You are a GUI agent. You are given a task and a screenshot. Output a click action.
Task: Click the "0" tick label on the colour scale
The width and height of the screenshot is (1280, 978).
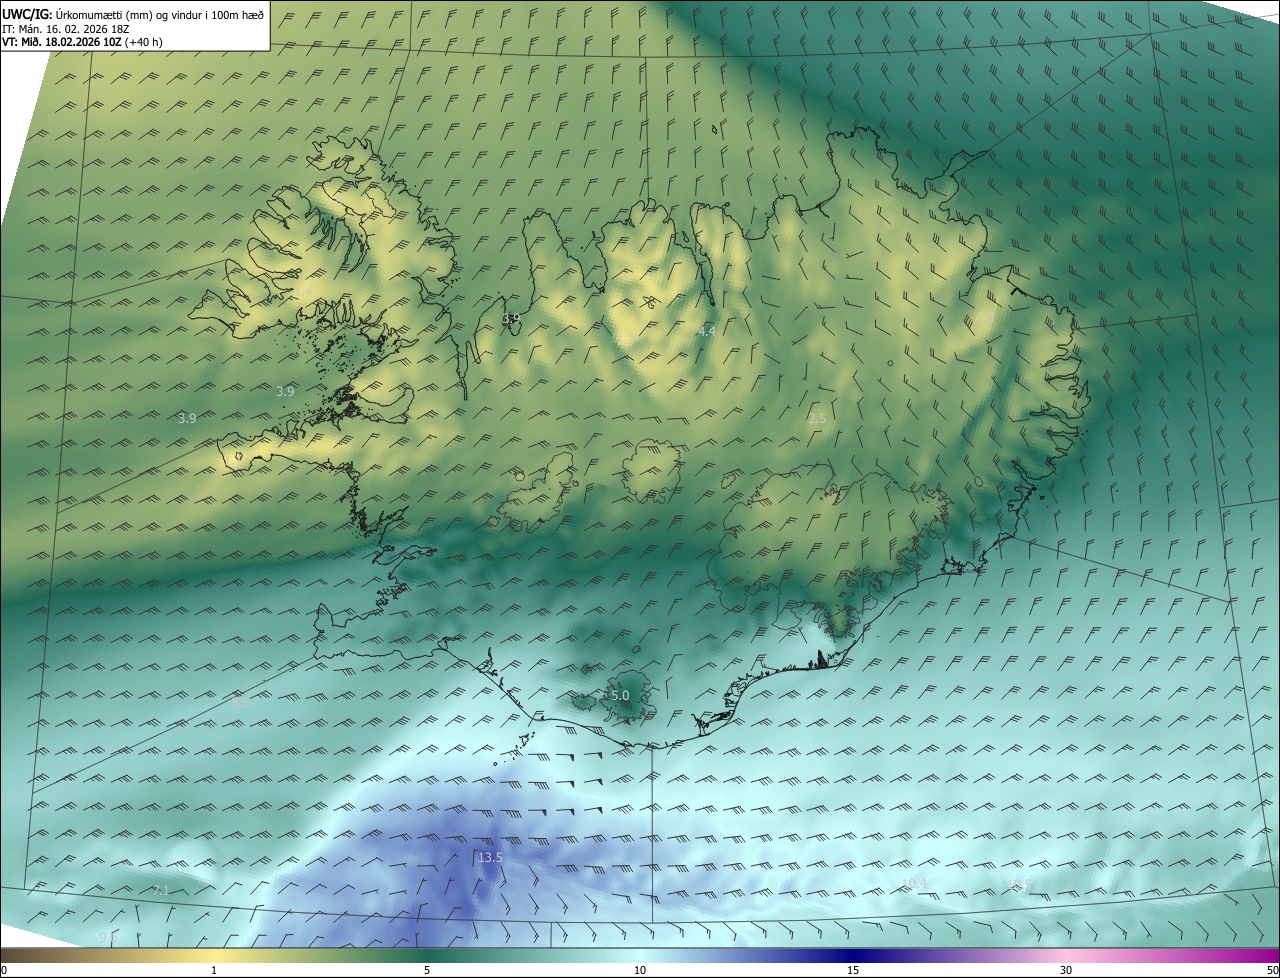coord(3,970)
